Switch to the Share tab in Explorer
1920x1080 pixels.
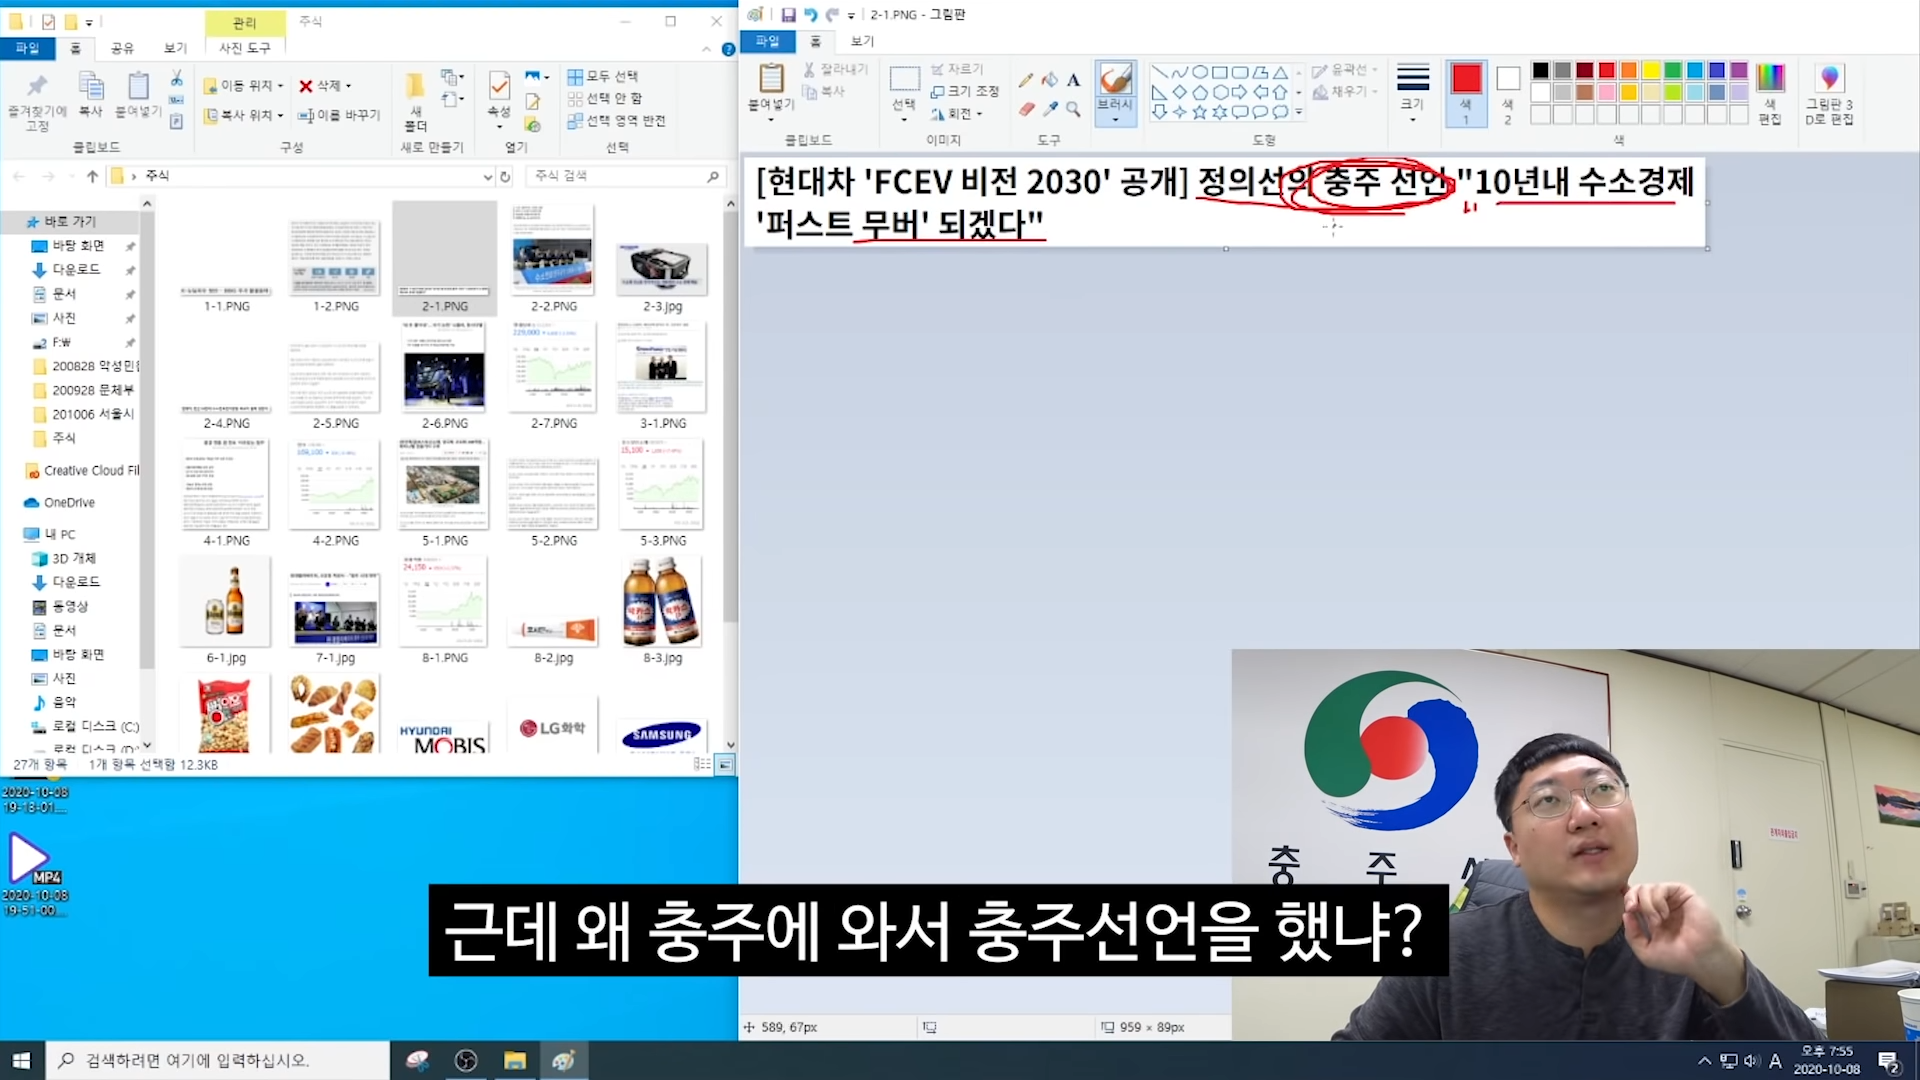coord(122,48)
